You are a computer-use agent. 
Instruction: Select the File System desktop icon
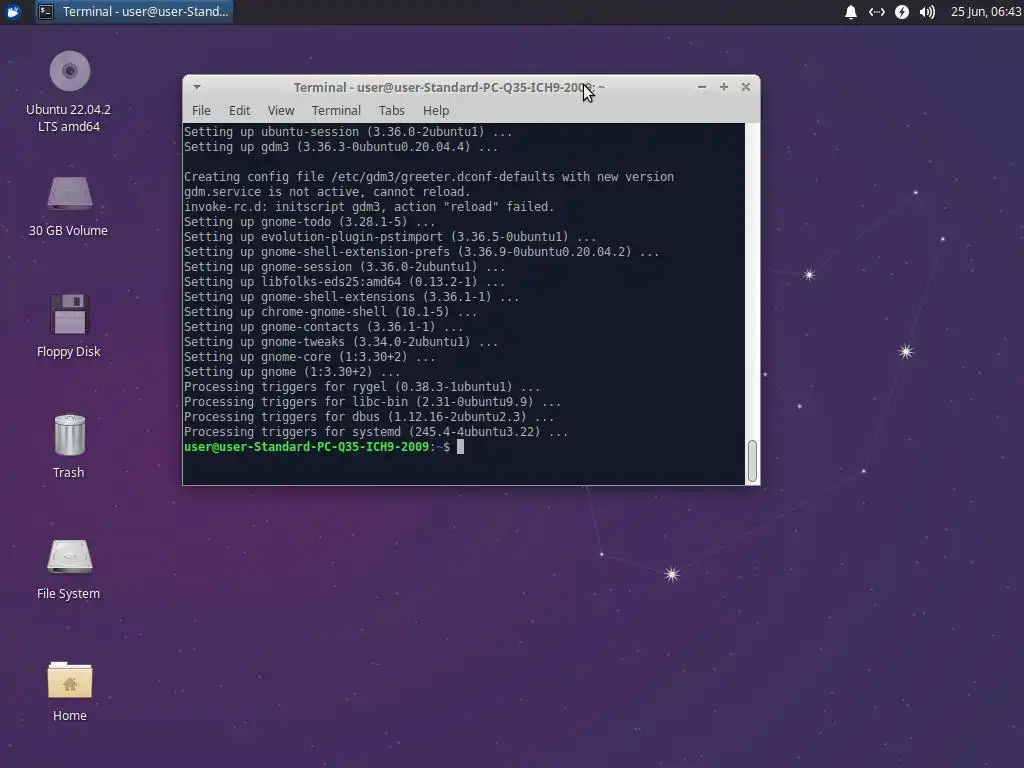(69, 556)
